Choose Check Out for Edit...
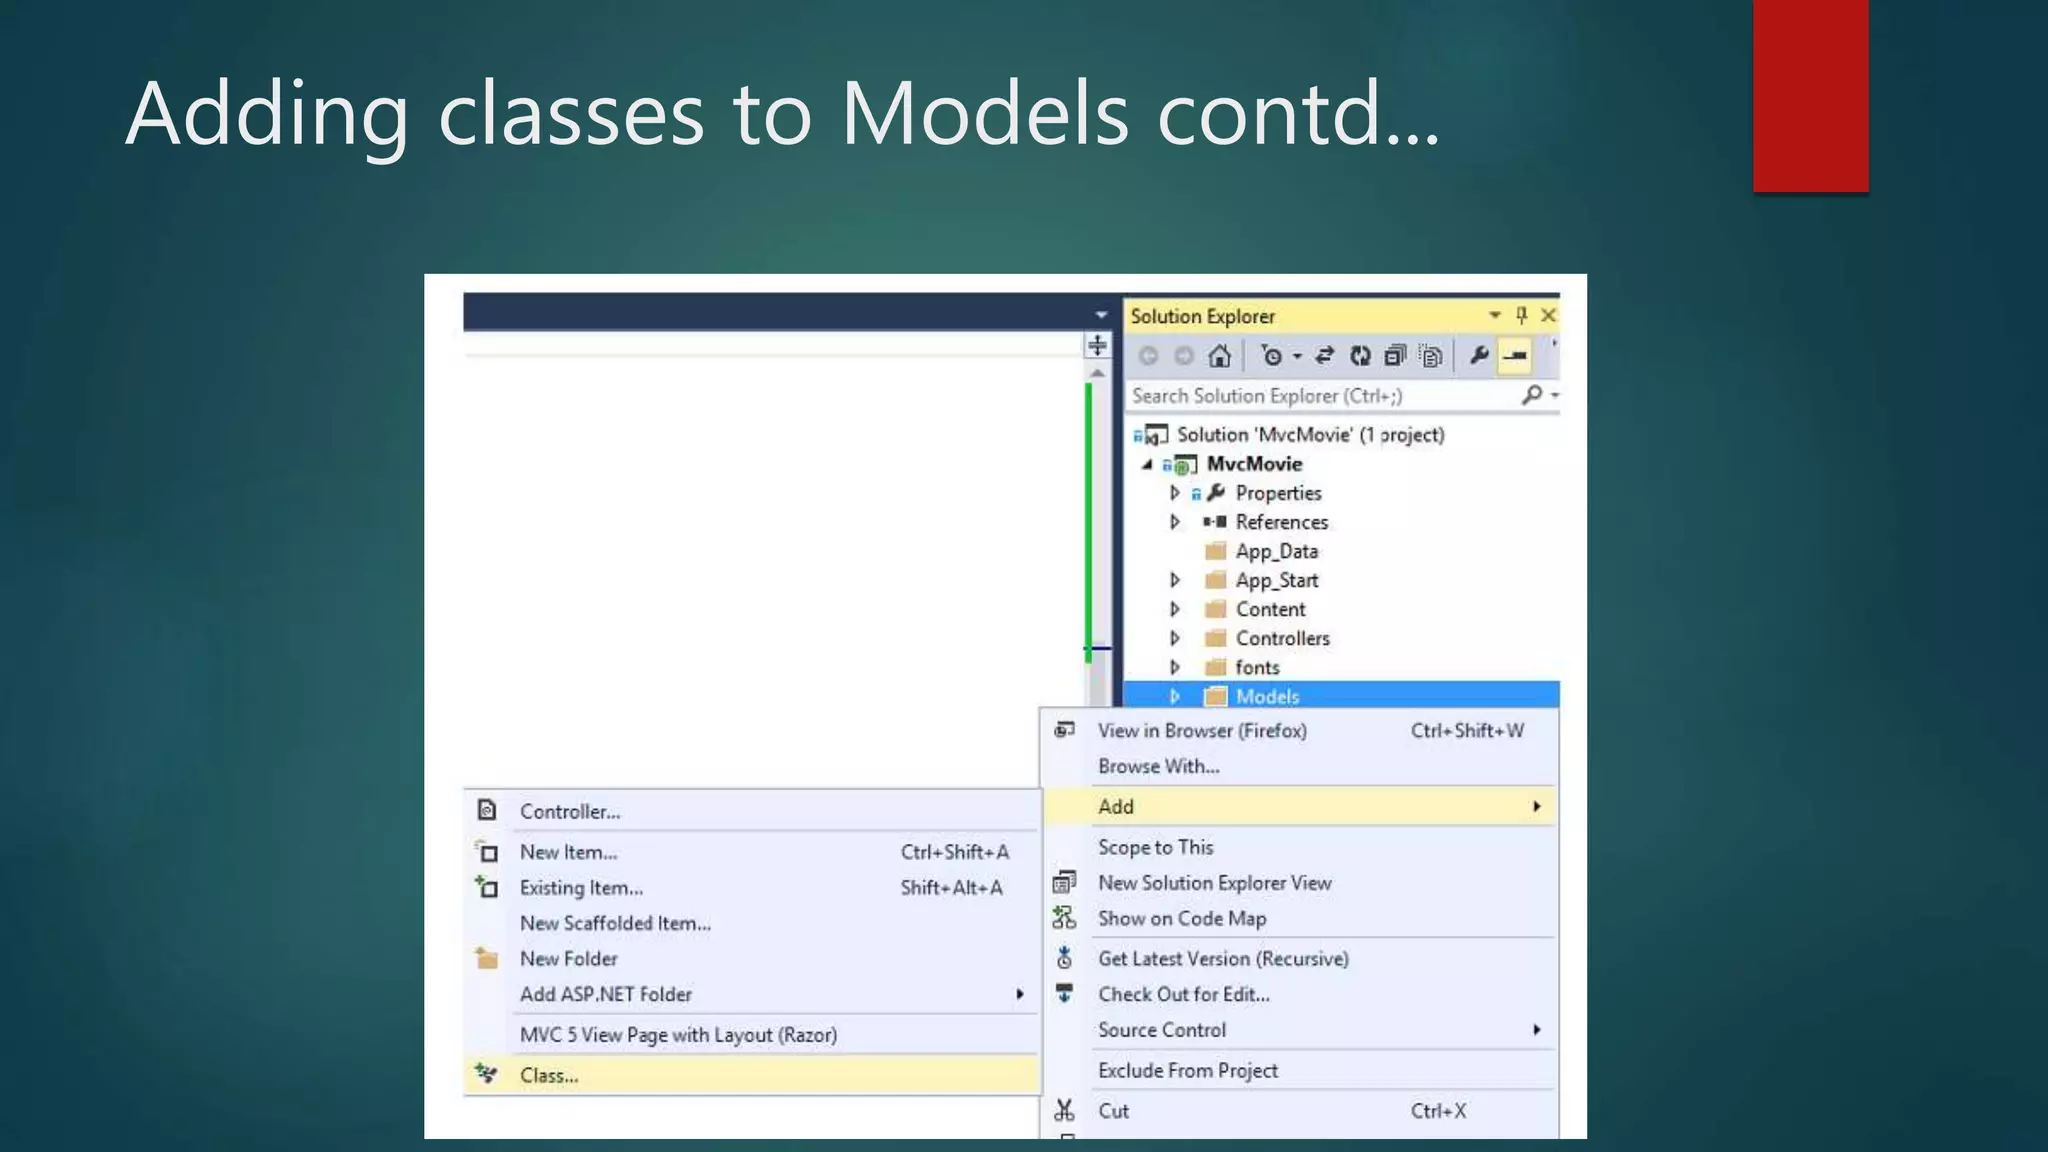Screen dimensions: 2048x1152 pos(1300,995)
